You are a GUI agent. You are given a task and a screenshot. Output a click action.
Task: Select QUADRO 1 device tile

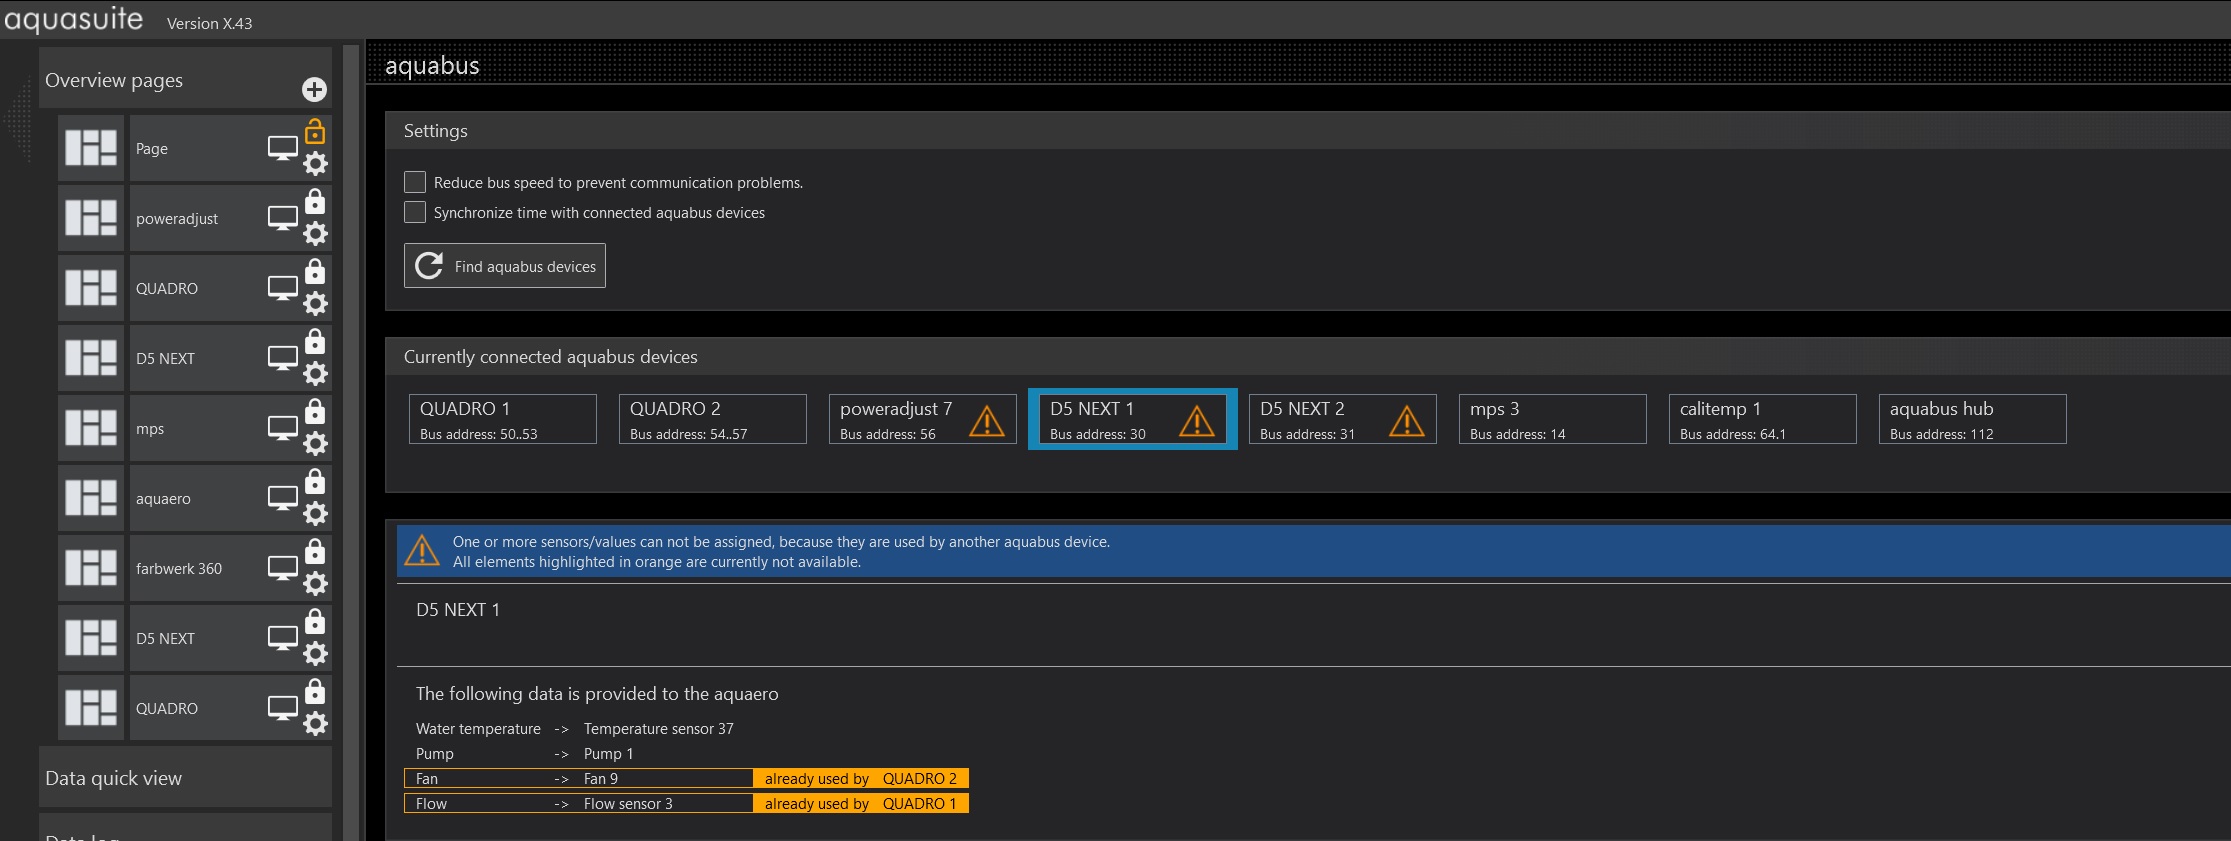click(x=502, y=419)
